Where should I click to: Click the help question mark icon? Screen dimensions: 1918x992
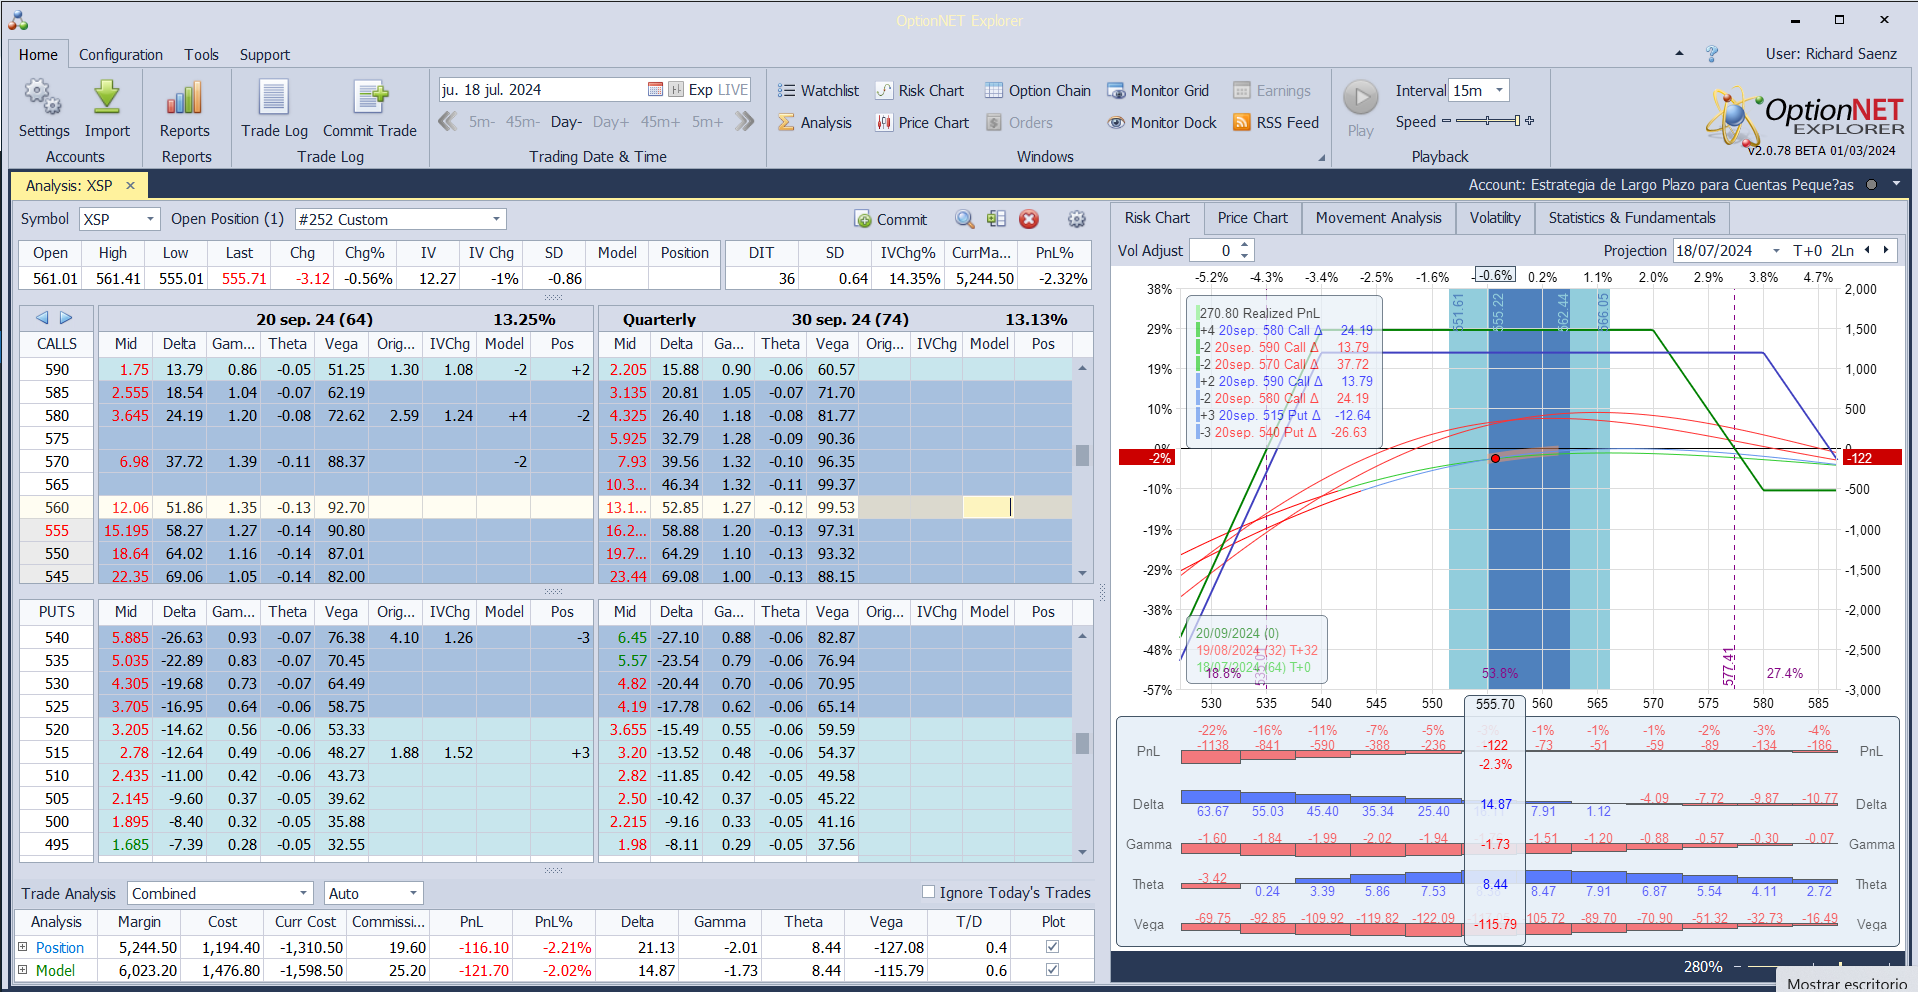click(1711, 54)
